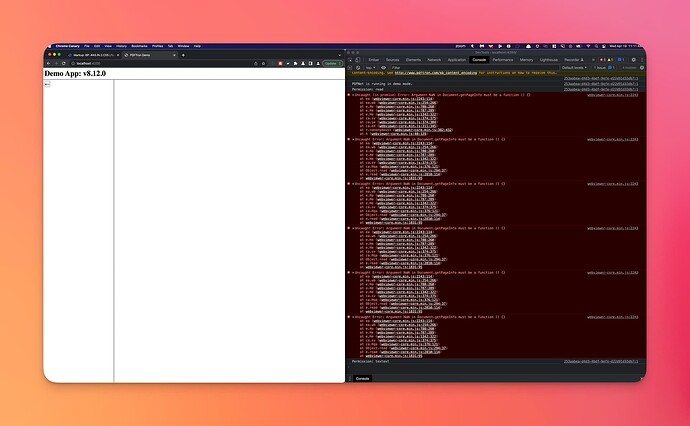
Task: Activate the DevTools inspect element picker
Action: tap(350, 60)
